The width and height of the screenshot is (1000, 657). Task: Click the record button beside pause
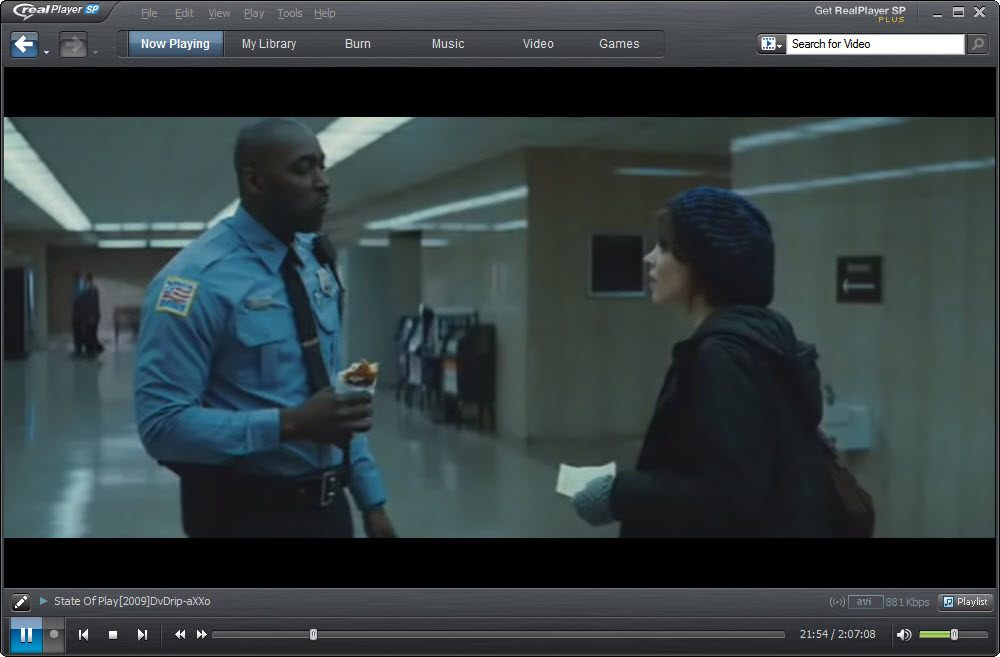point(54,634)
